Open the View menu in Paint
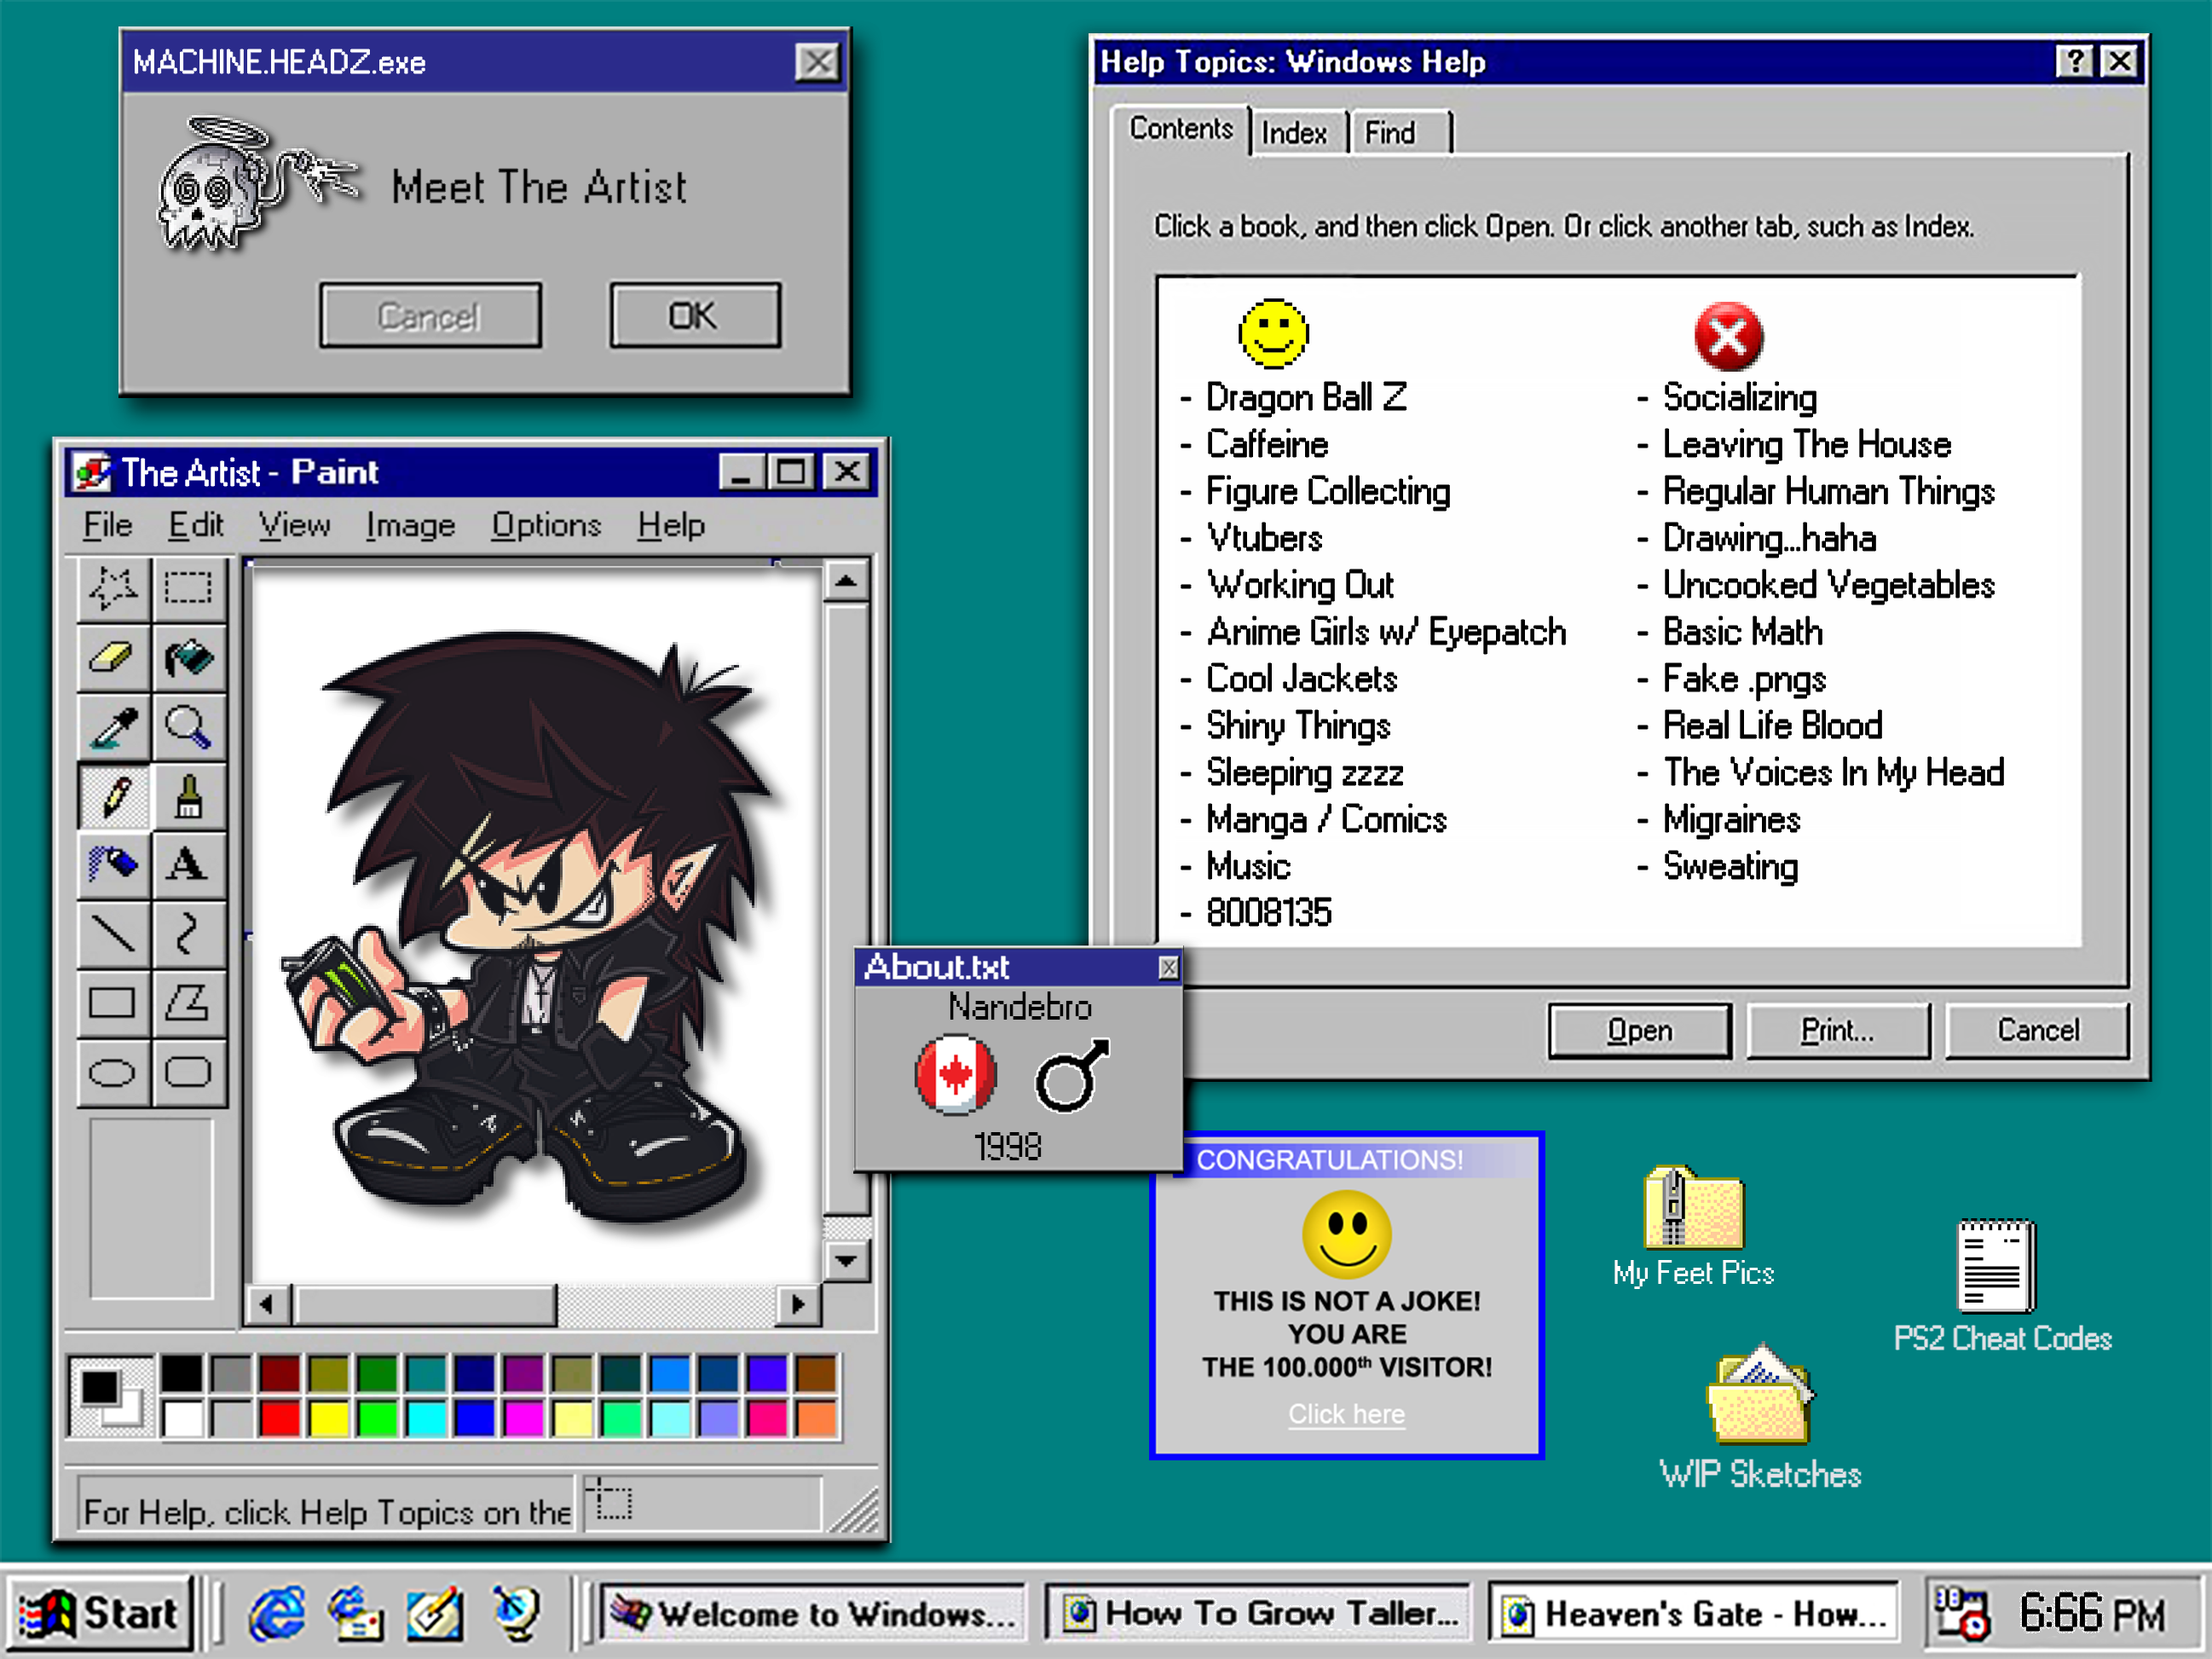Screen dimensions: 2212x1659 point(294,525)
